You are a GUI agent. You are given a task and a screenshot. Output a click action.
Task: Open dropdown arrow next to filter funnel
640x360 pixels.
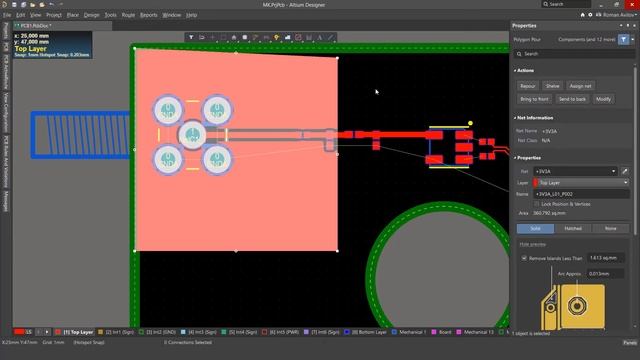(x=633, y=40)
